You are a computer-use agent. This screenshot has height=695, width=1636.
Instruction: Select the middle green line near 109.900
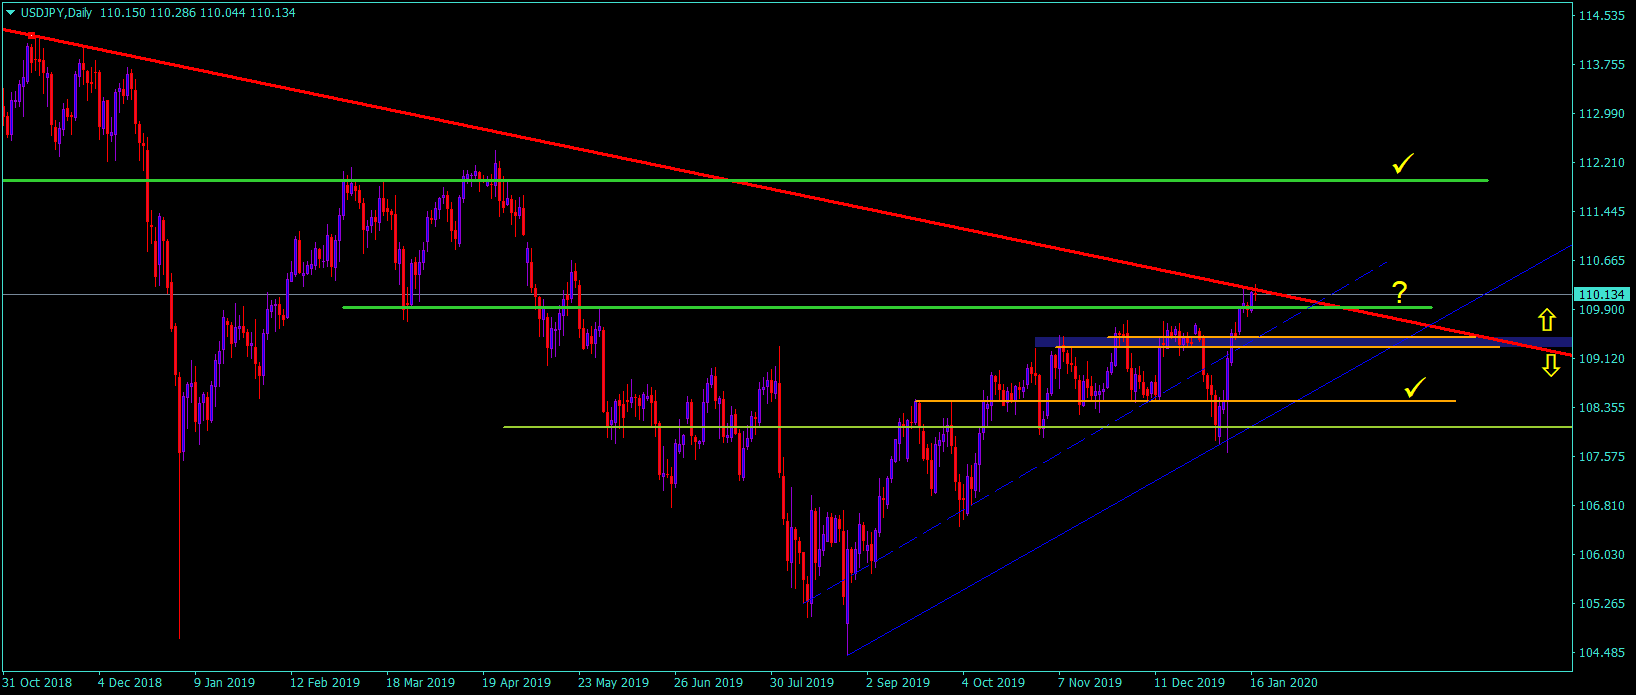887,307
